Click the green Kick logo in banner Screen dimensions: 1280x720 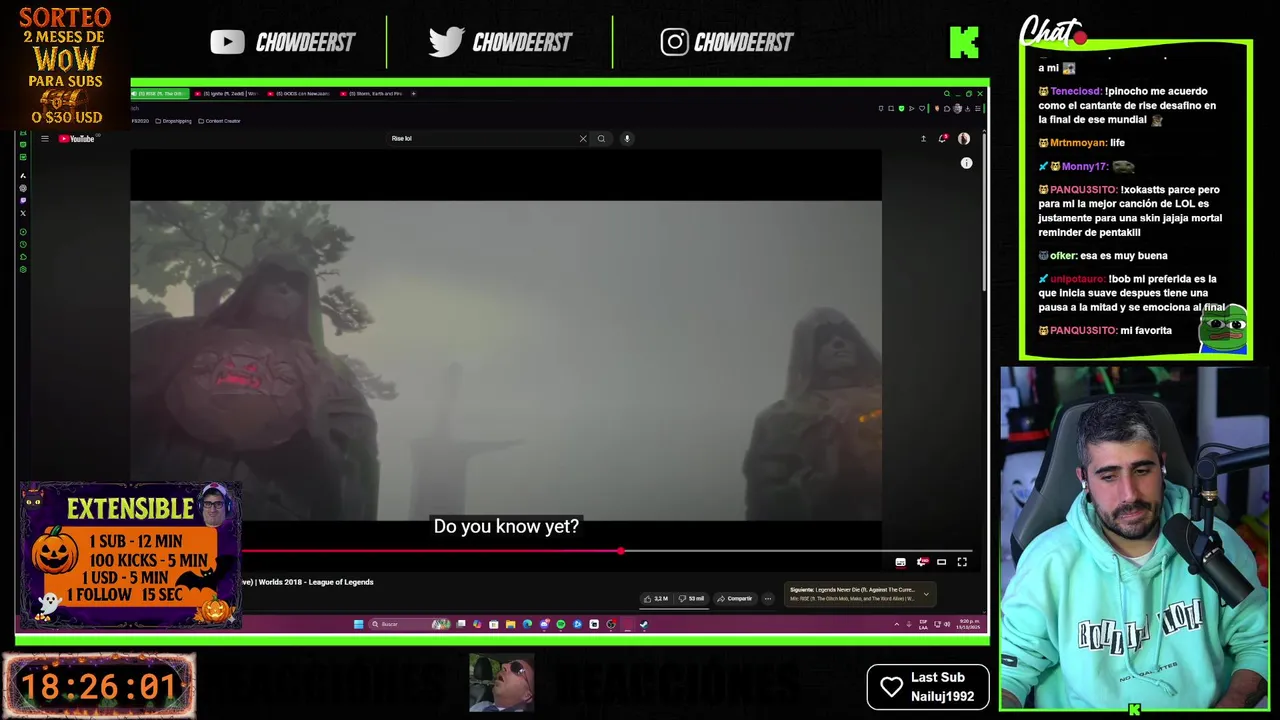[964, 42]
